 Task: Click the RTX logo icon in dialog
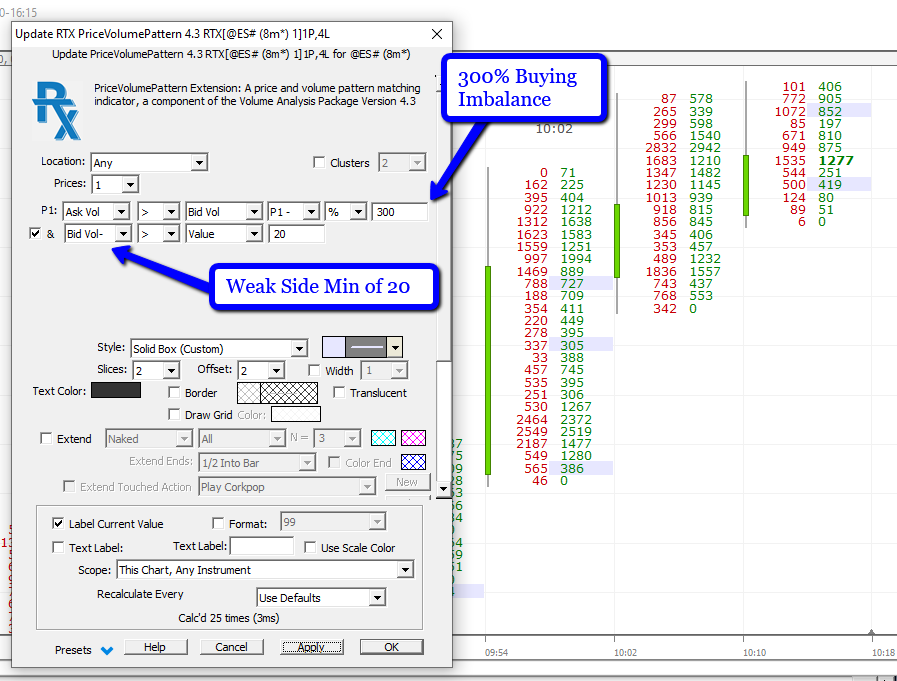point(57,110)
